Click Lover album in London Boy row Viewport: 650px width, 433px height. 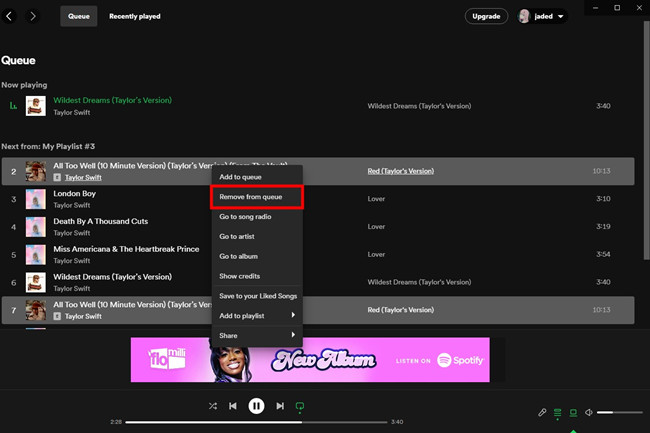click(376, 199)
